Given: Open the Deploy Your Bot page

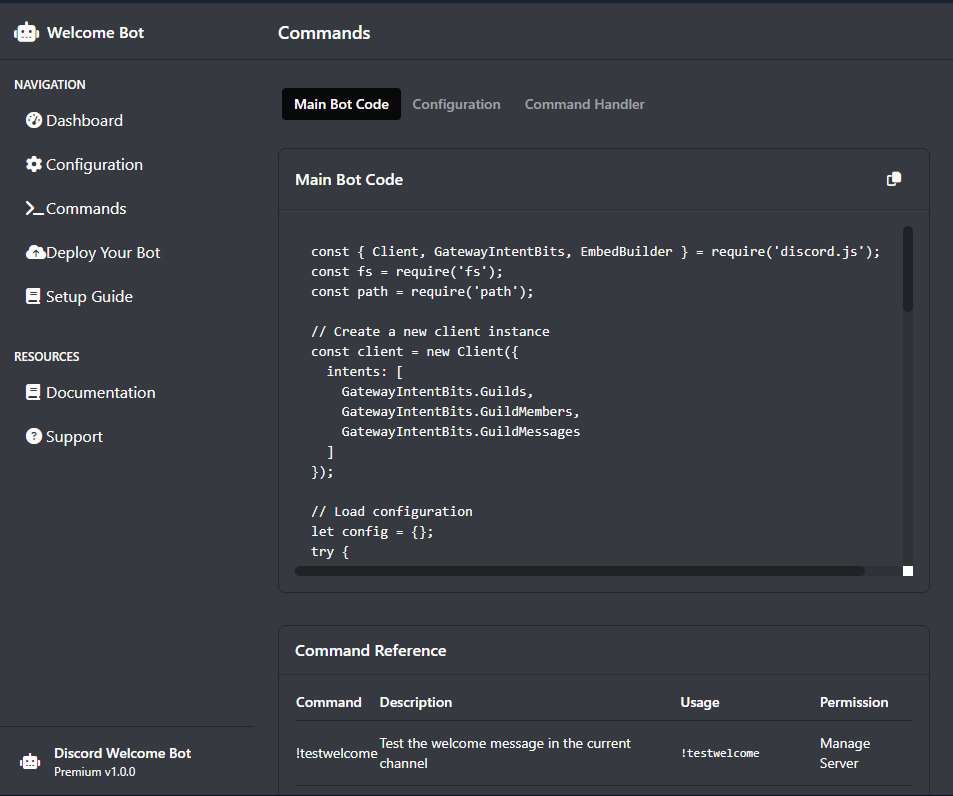Looking at the screenshot, I should coord(103,253).
